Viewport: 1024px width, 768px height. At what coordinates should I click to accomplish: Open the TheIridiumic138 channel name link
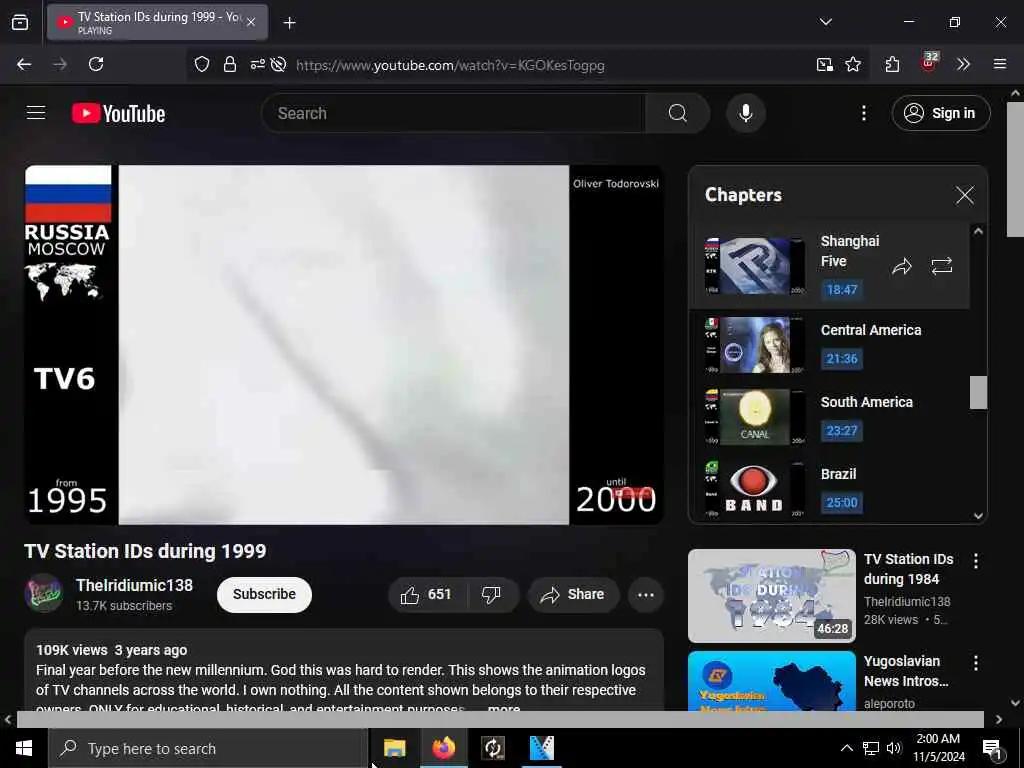[135, 585]
